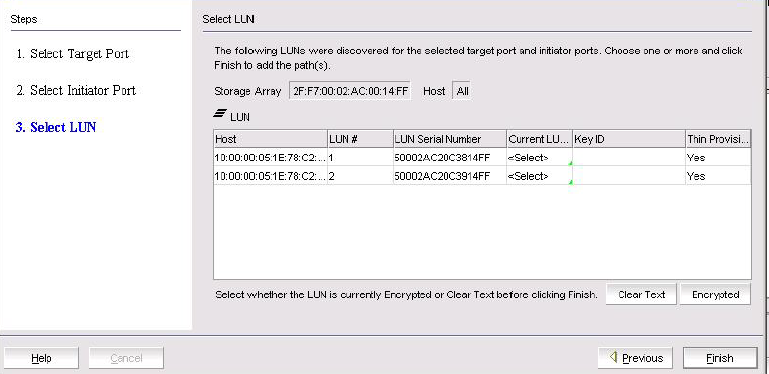Screen dimensions: 769x374
Task: Click the Storage Array address field
Action: coord(350,91)
